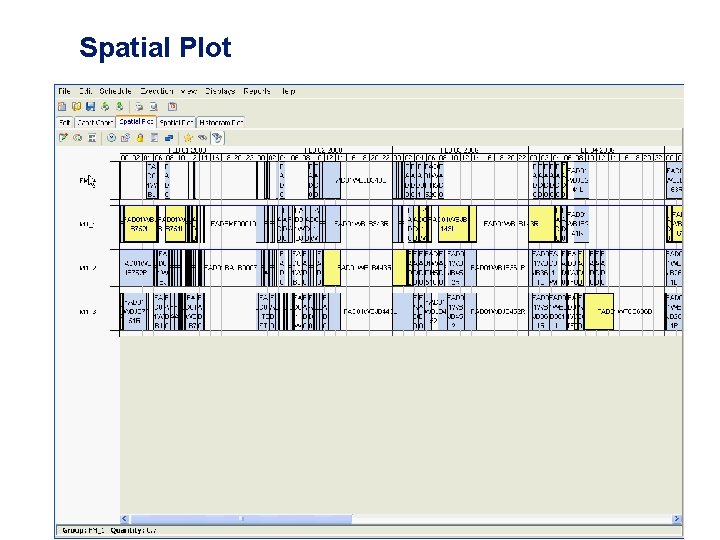The height and width of the screenshot is (540, 720).
Task: Select the large yellow task block in MT_3 row
Action: [599, 311]
